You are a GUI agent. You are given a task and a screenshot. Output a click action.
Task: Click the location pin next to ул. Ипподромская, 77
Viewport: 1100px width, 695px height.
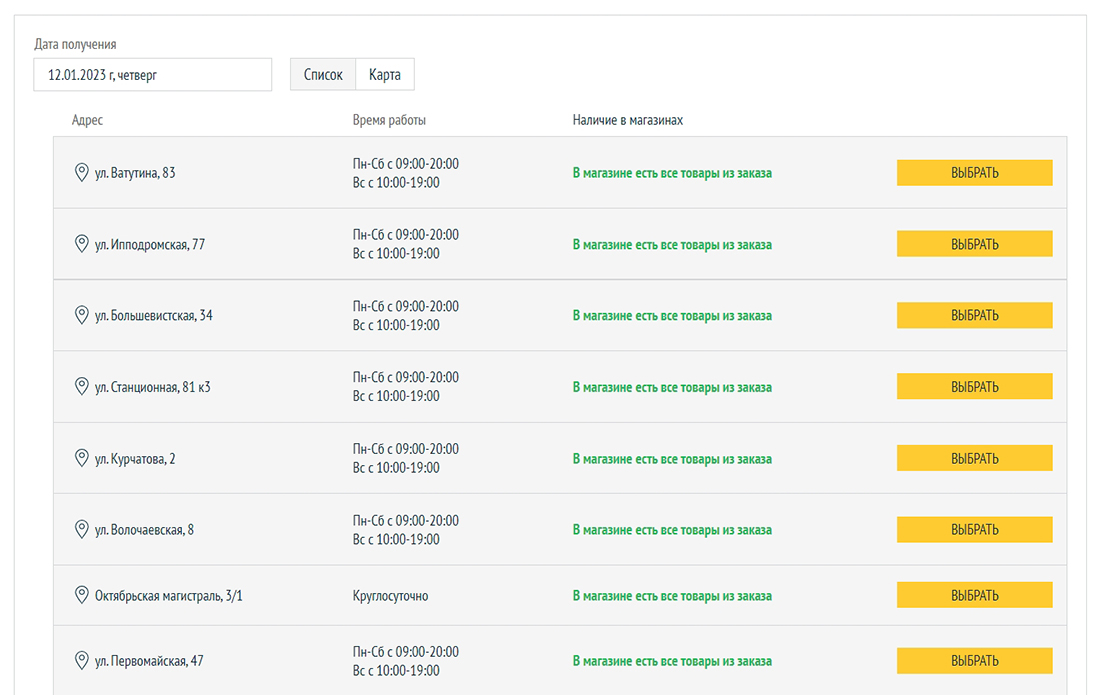pyautogui.click(x=82, y=244)
